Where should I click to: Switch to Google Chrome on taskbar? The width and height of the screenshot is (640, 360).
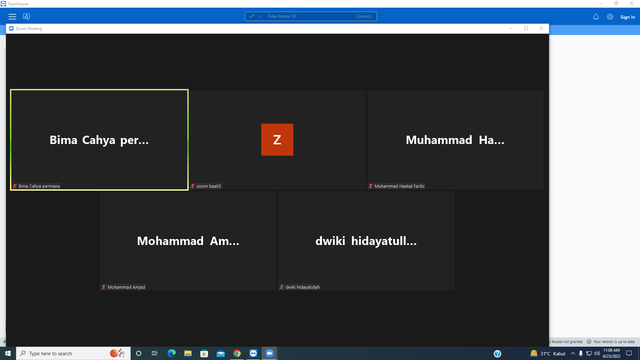pyautogui.click(x=237, y=353)
